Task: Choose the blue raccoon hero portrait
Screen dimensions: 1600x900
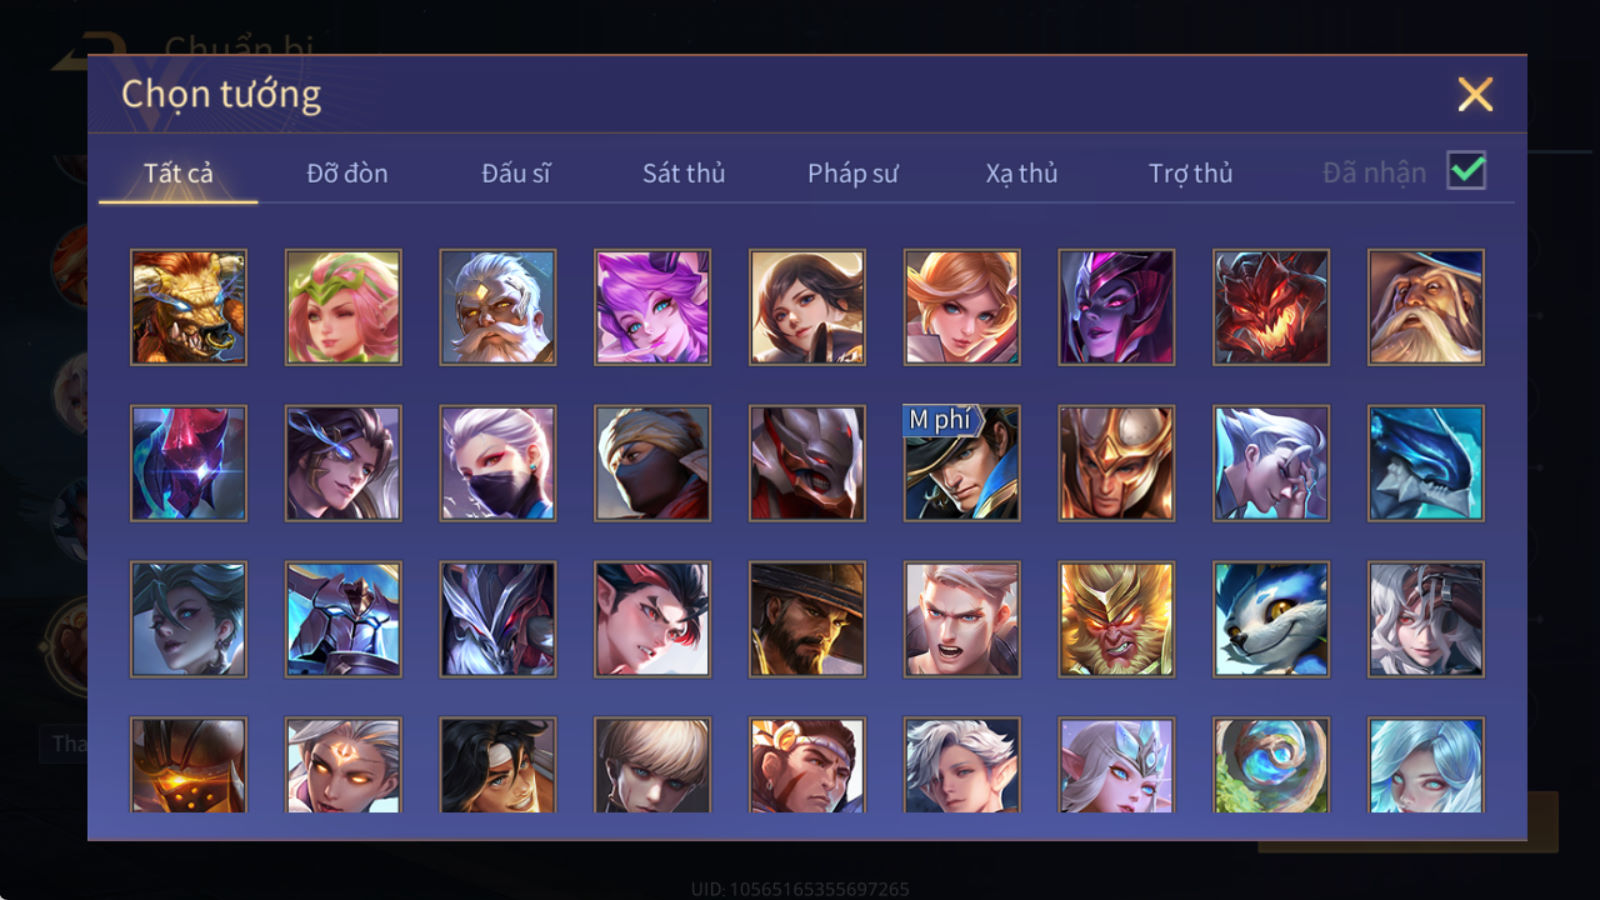Action: [1271, 619]
